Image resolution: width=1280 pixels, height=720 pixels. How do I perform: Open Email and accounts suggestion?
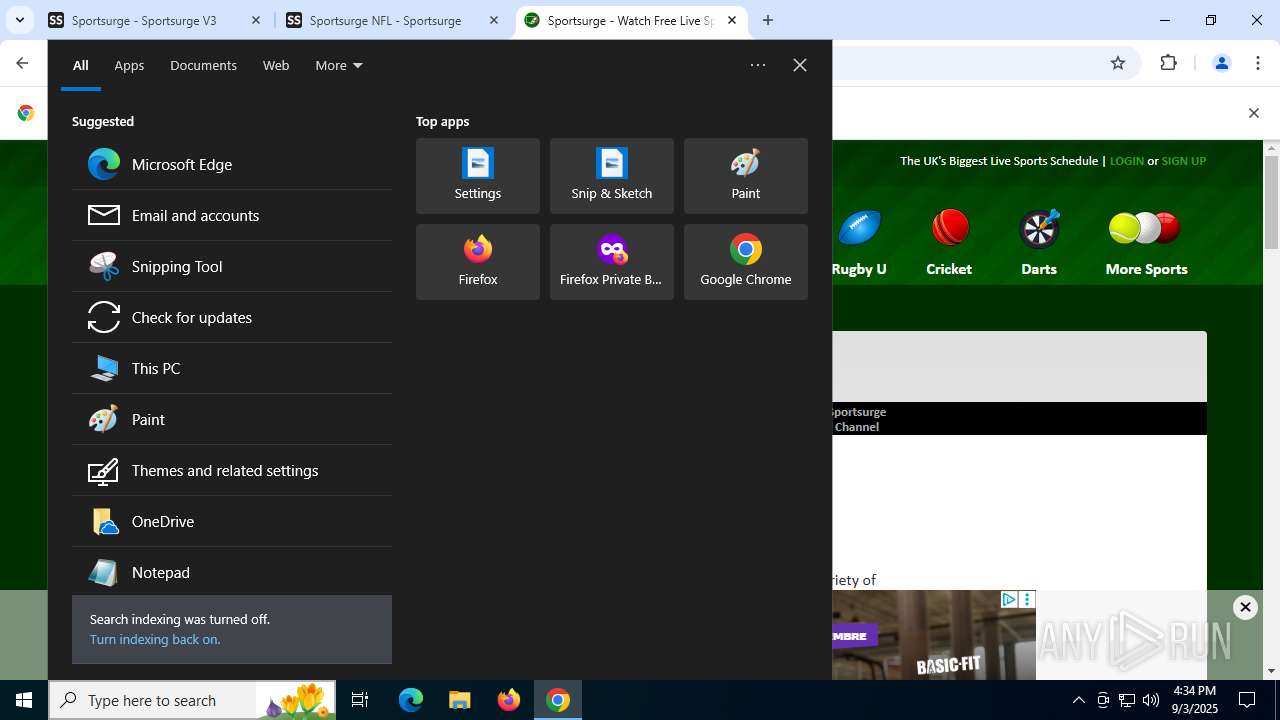[x=232, y=215]
